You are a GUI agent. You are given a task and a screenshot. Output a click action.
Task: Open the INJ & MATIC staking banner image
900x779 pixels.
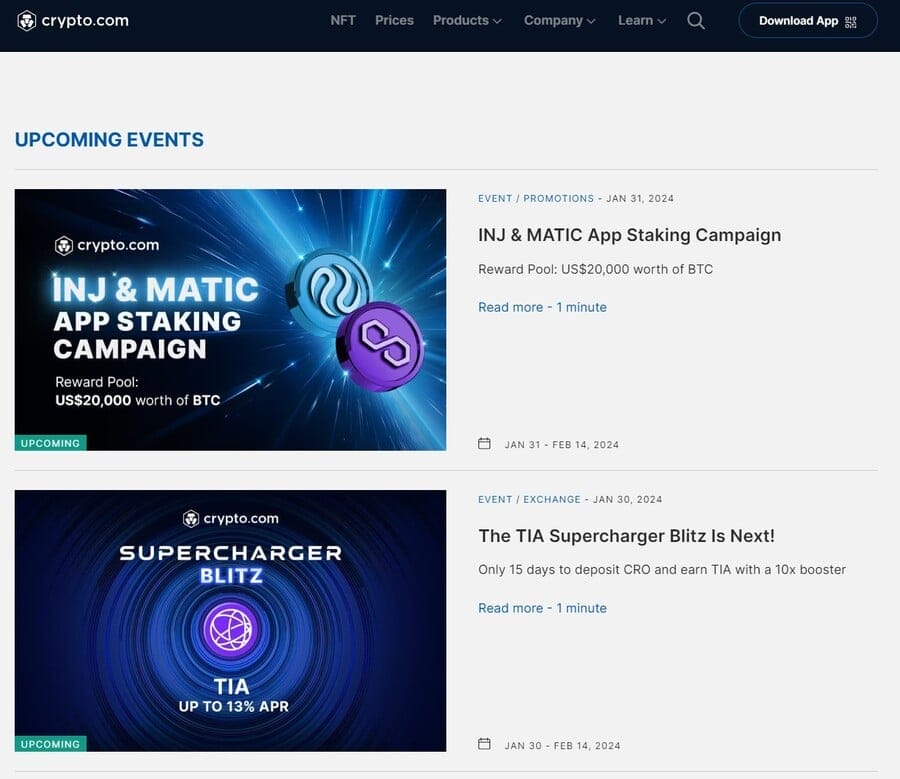(230, 320)
